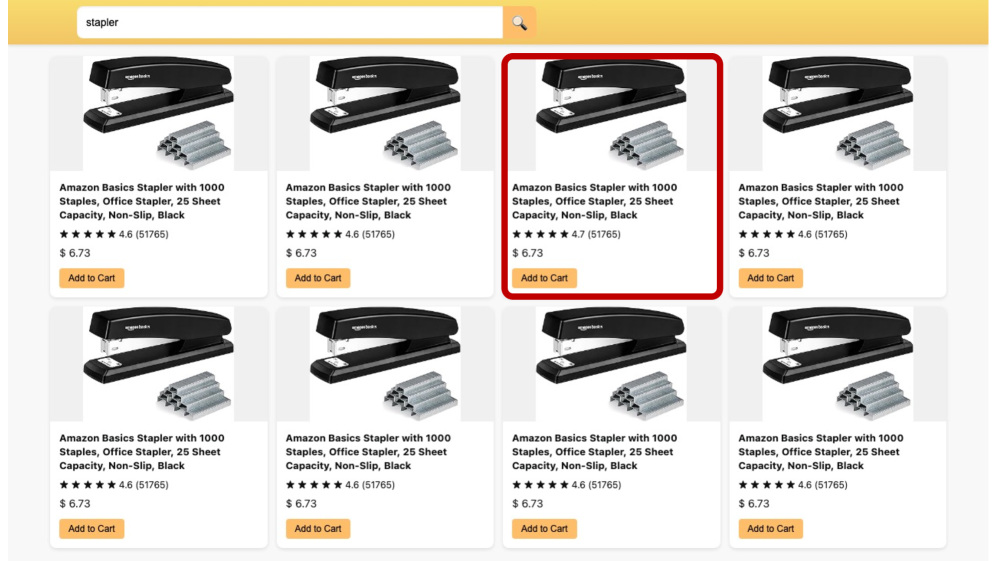This screenshot has width=997, height=561.
Task: Open the third bottom-row product title
Action: point(595,452)
